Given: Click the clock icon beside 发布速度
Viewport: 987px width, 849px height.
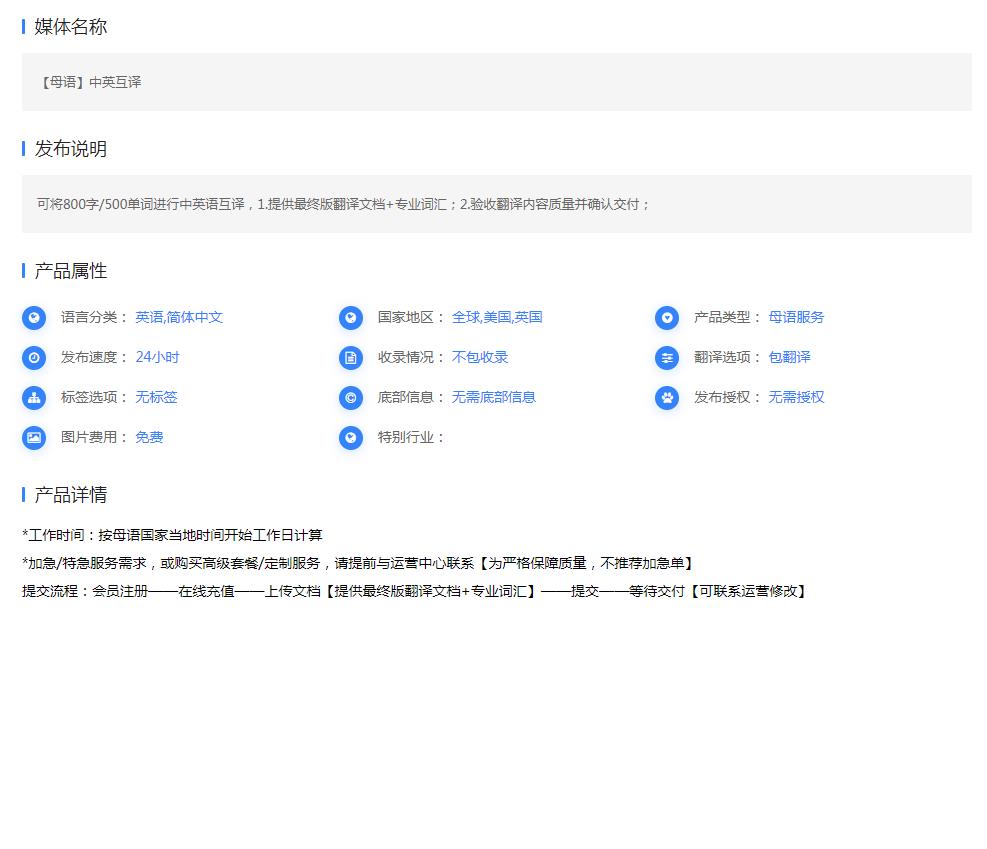Looking at the screenshot, I should coord(34,357).
